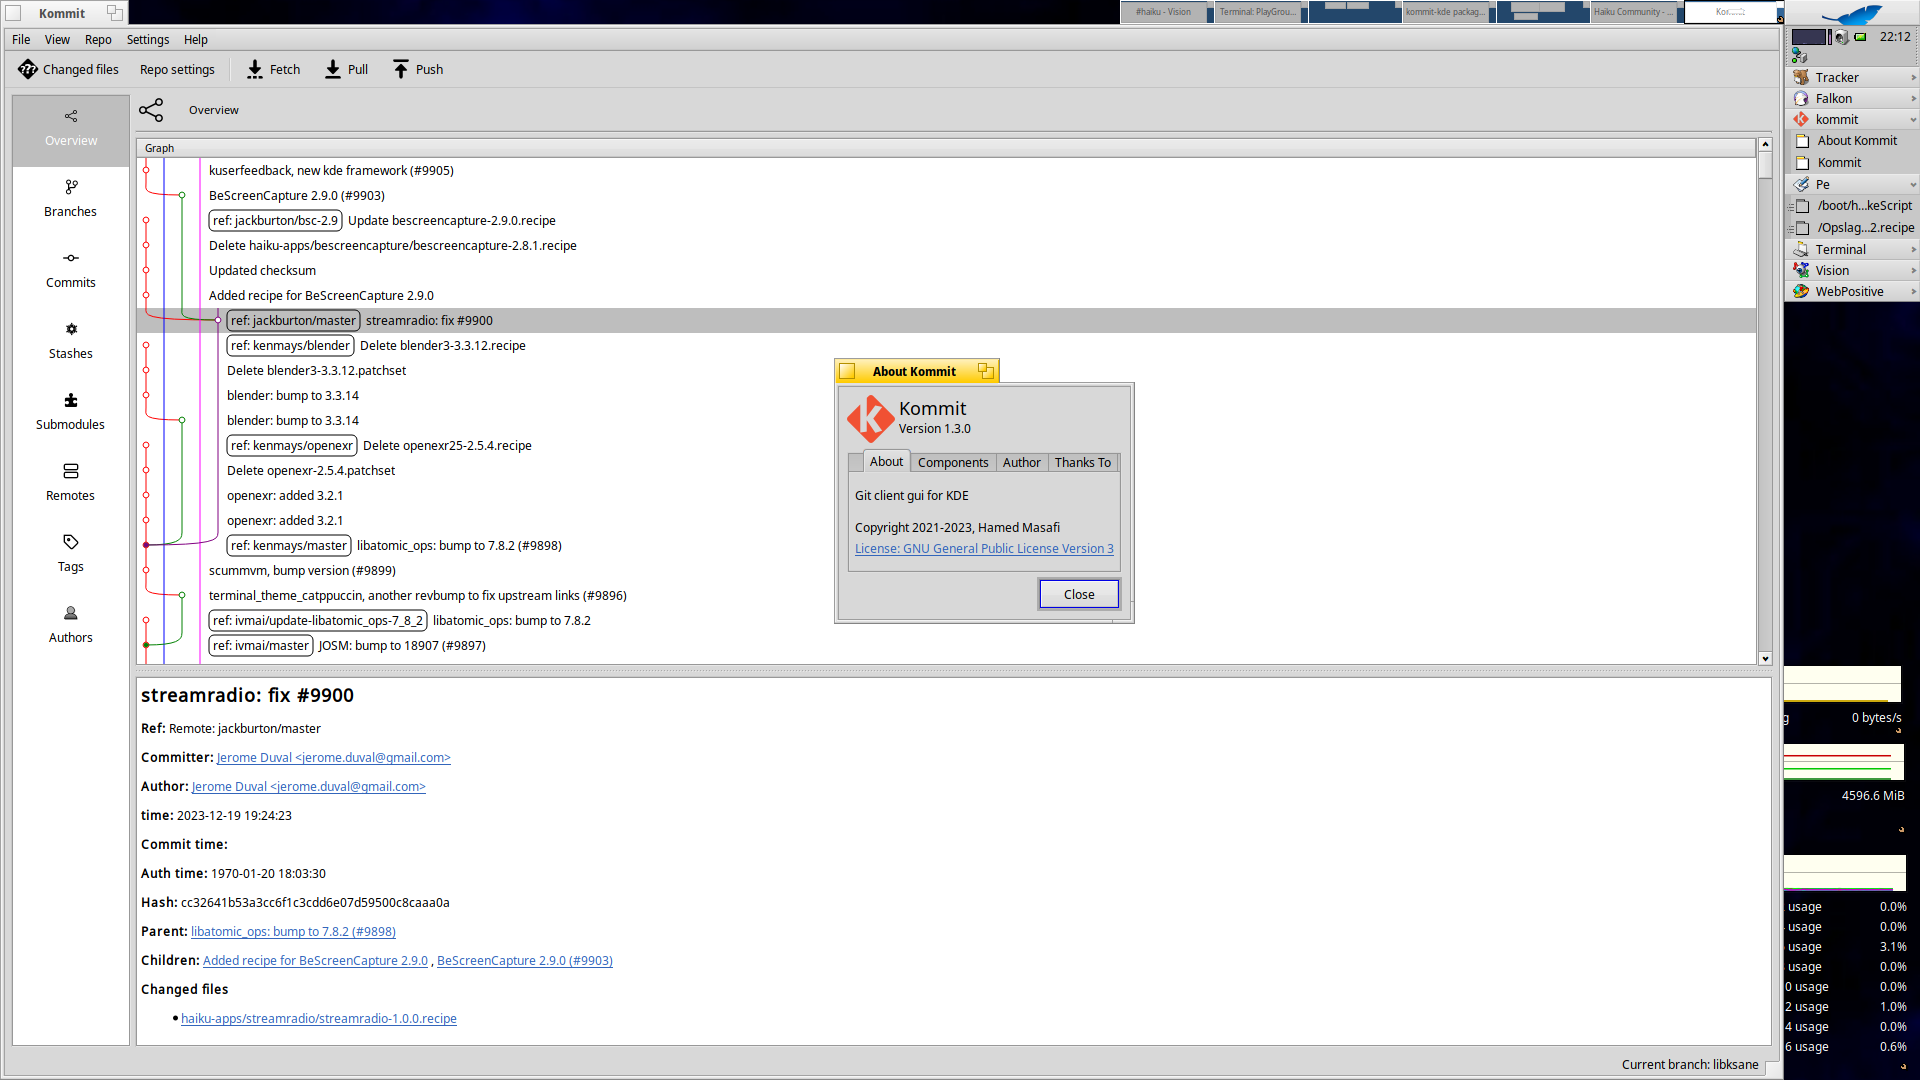Open the Commits sidebar section
Screen dimensions: 1920x1080
click(71, 270)
